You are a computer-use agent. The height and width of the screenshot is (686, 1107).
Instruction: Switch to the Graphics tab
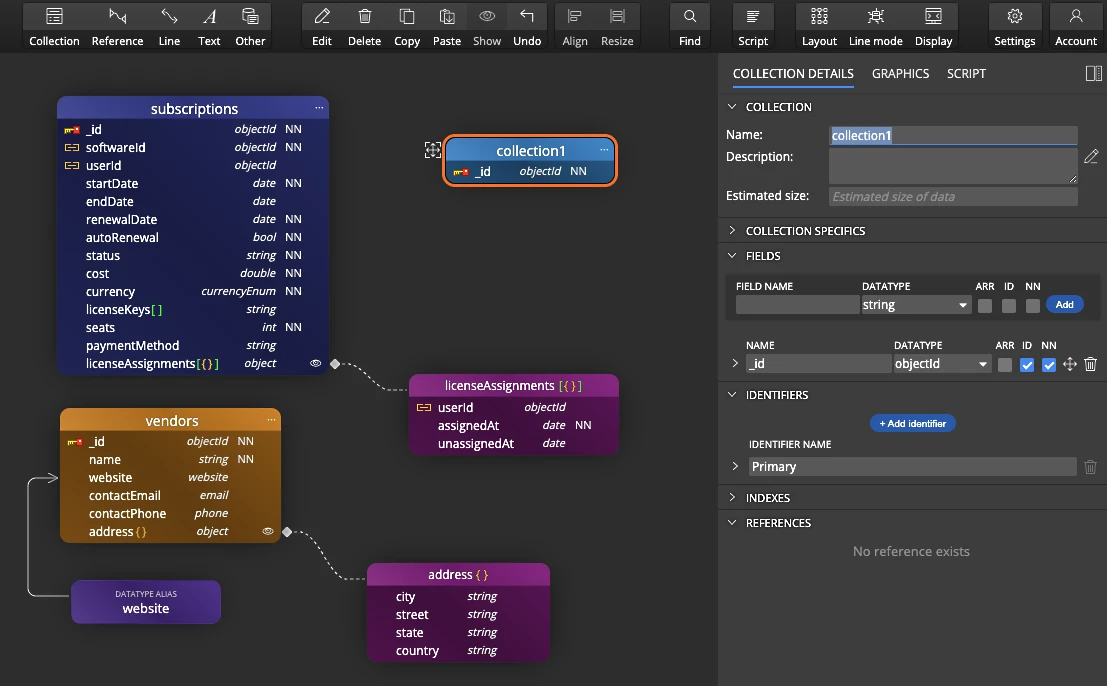900,74
